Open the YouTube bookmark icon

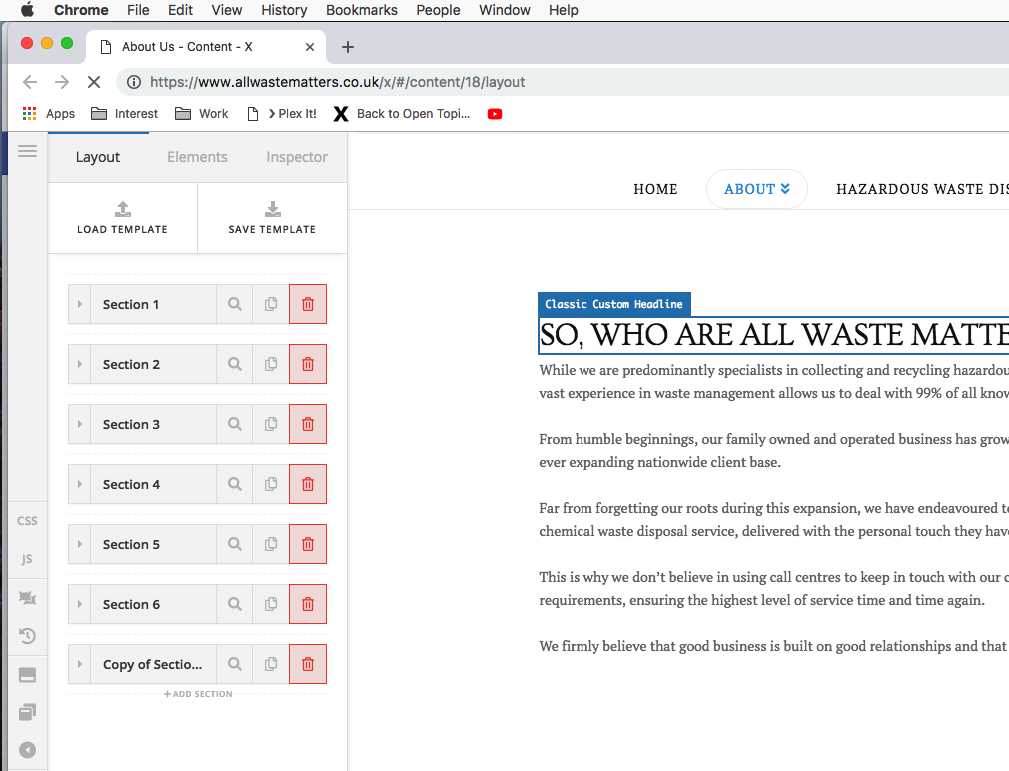point(495,114)
